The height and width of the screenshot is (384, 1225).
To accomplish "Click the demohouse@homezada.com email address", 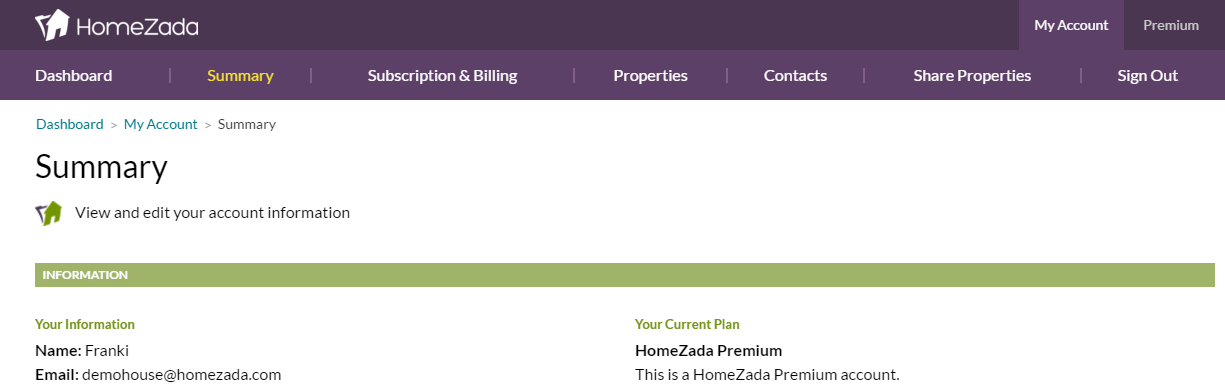I will 181,375.
